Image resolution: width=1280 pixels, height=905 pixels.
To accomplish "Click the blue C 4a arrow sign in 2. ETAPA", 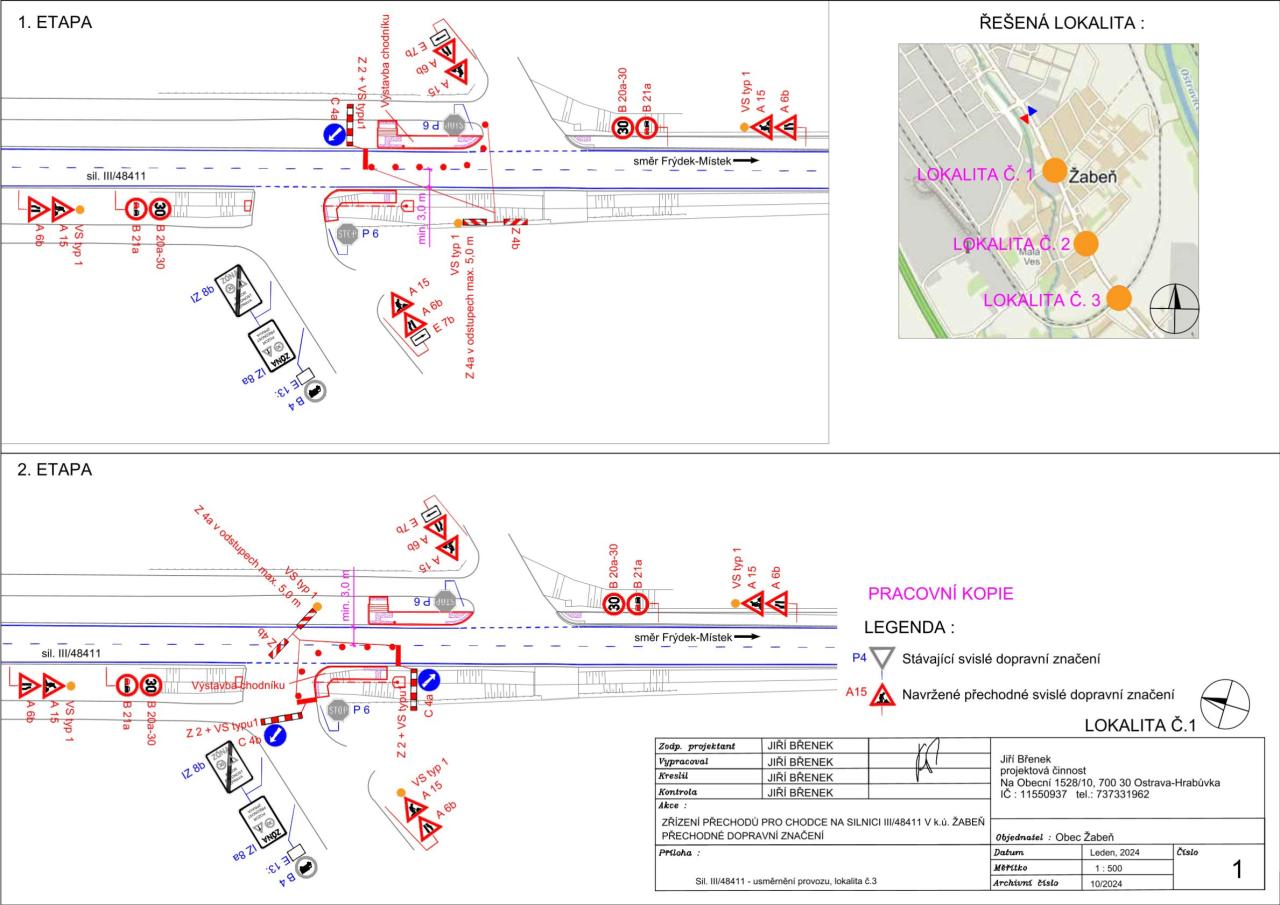I will [x=429, y=680].
